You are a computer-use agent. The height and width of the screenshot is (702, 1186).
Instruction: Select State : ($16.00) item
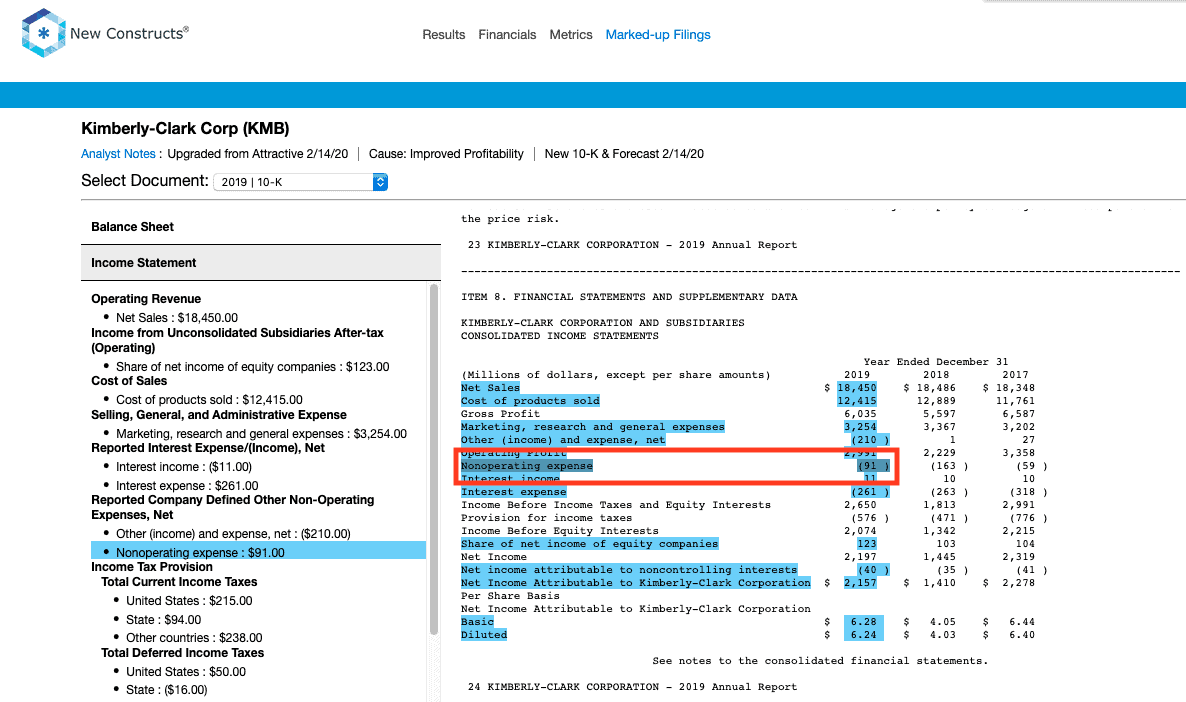(166, 690)
